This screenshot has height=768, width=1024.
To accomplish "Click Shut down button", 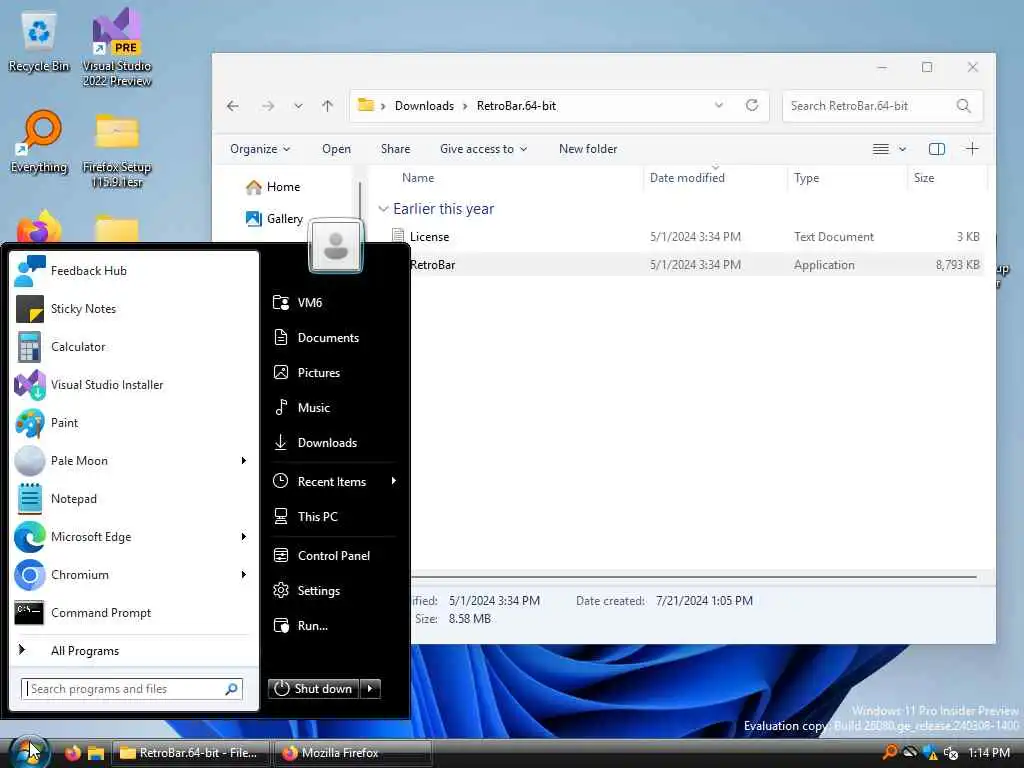I will coord(313,688).
